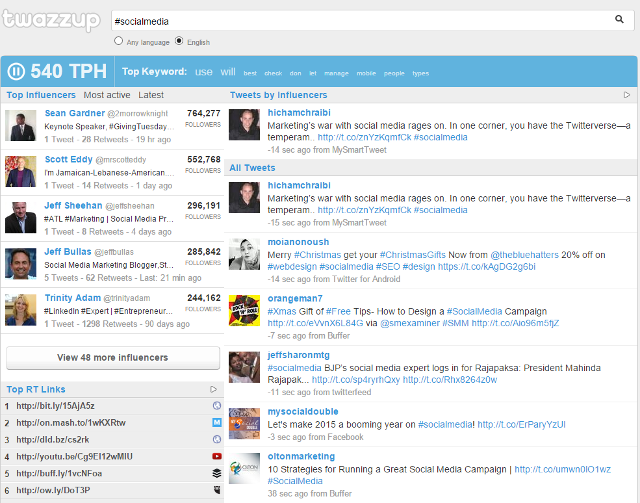This screenshot has height=503, width=640.
Task: Click the Mashable icon beside on.mash.to link
Action: (217, 423)
